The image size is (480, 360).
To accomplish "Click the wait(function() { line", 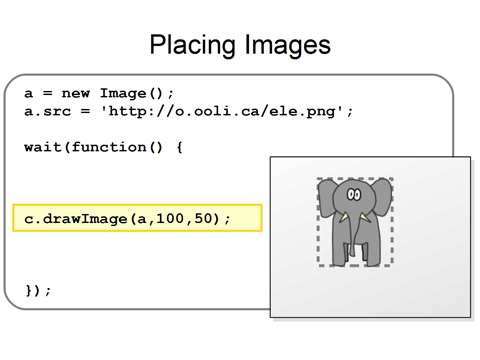I will coord(103,147).
